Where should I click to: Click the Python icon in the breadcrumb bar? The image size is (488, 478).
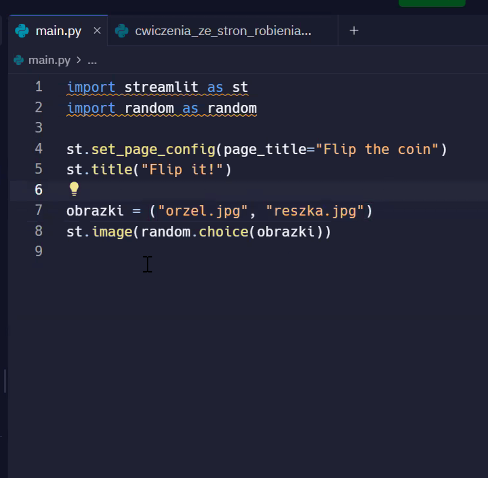19,60
